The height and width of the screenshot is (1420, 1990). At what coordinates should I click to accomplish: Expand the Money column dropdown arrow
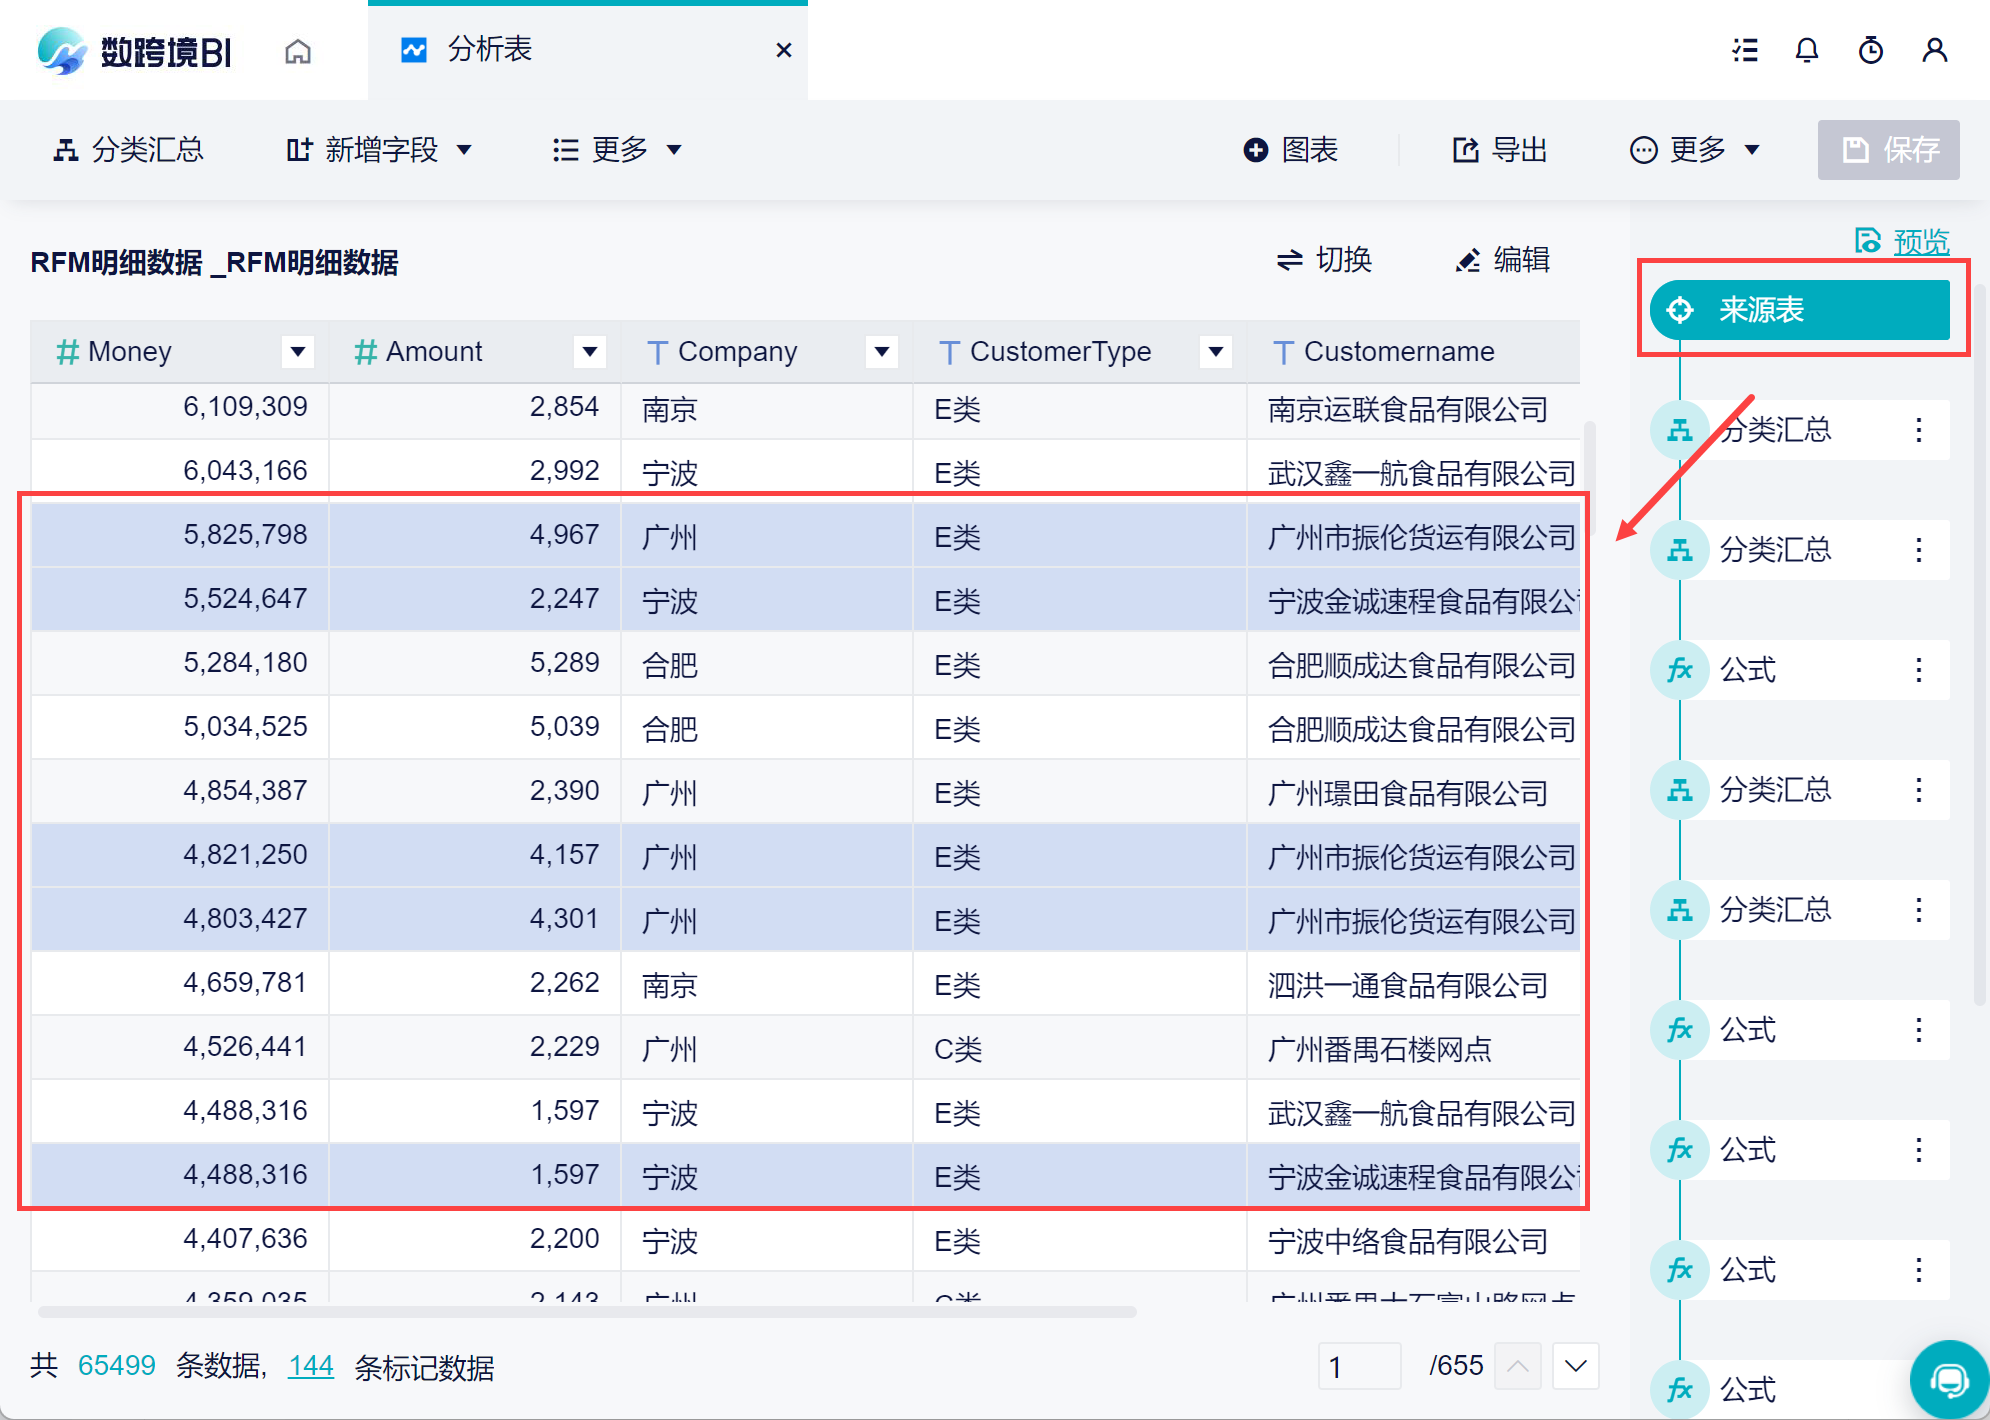point(297,351)
